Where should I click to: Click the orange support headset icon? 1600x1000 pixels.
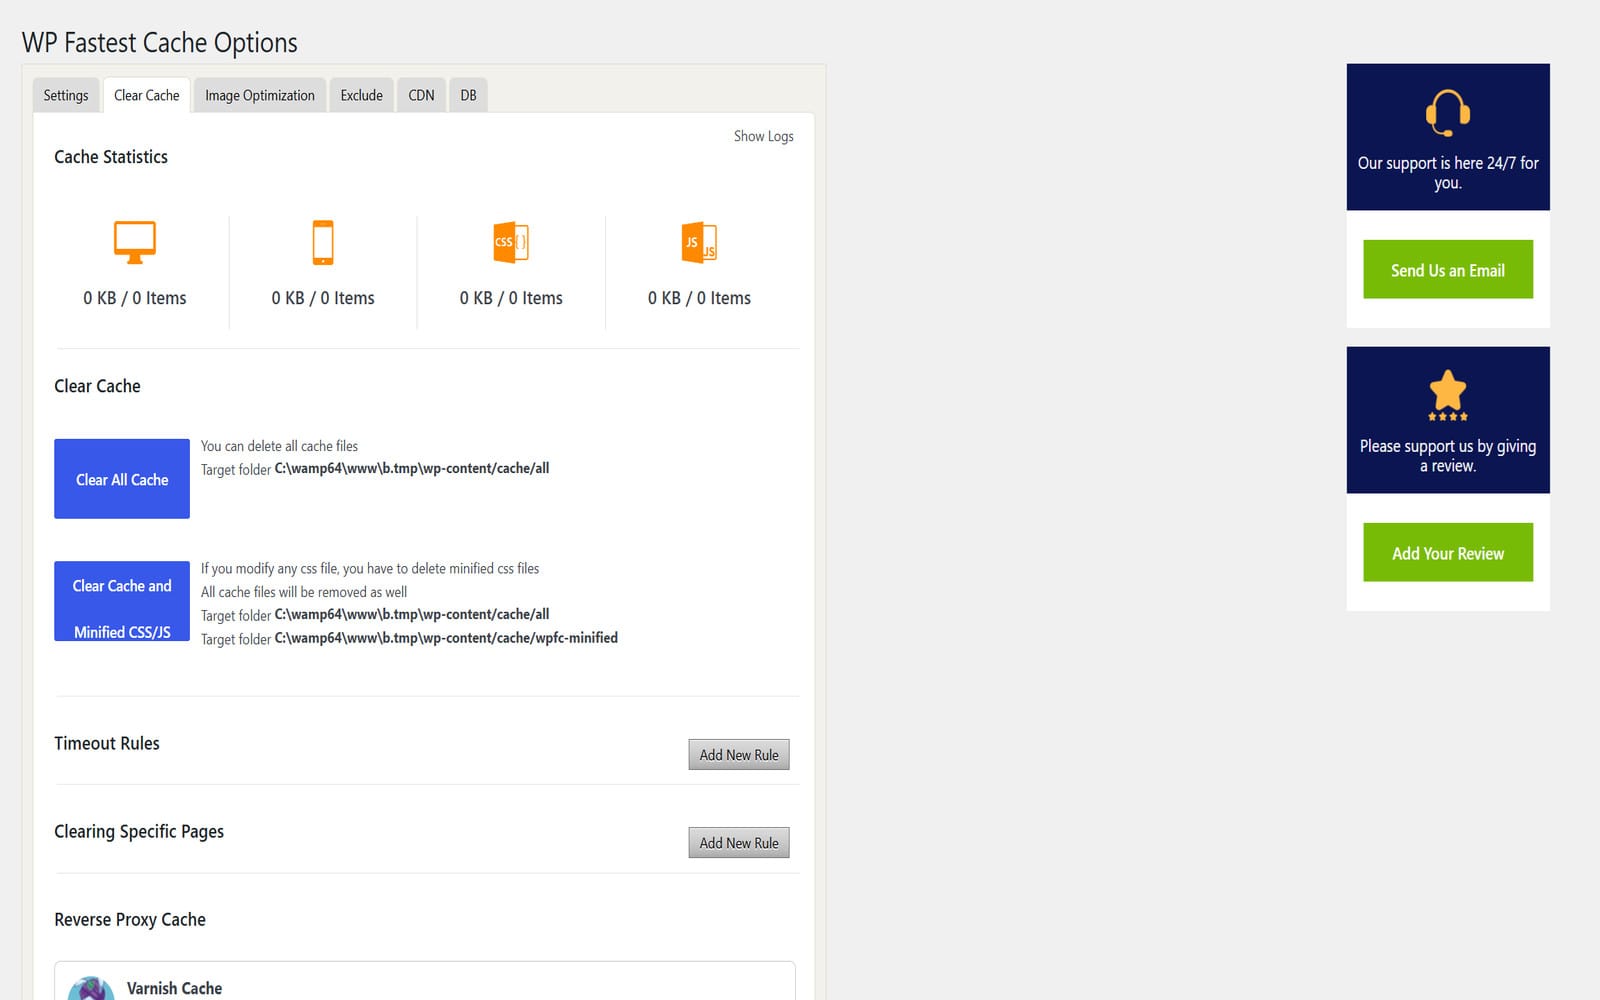(x=1447, y=112)
